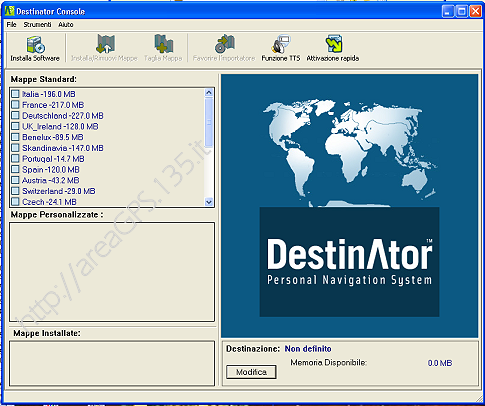
Task: Enable the France map checkbox
Action: (15, 105)
